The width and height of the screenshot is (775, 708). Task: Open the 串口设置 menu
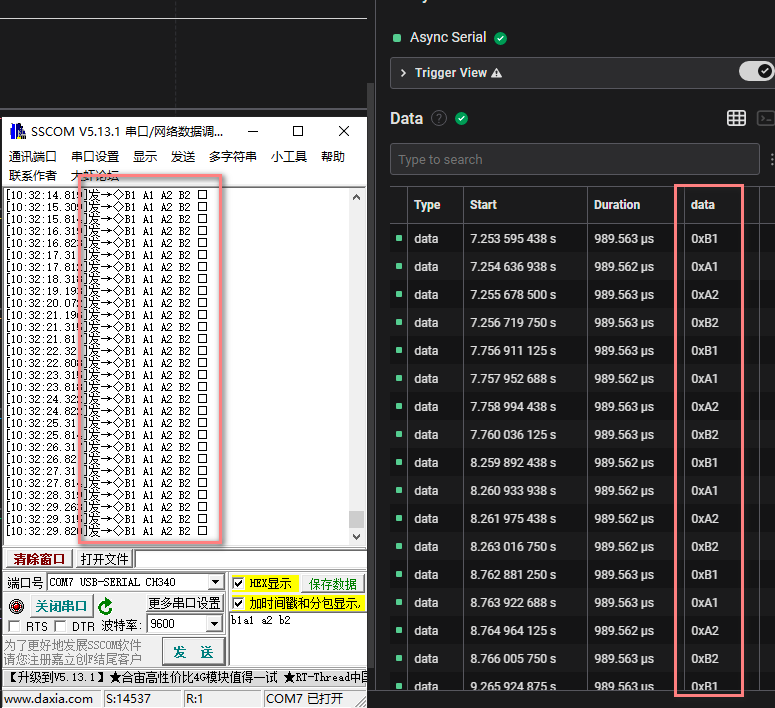(95, 157)
